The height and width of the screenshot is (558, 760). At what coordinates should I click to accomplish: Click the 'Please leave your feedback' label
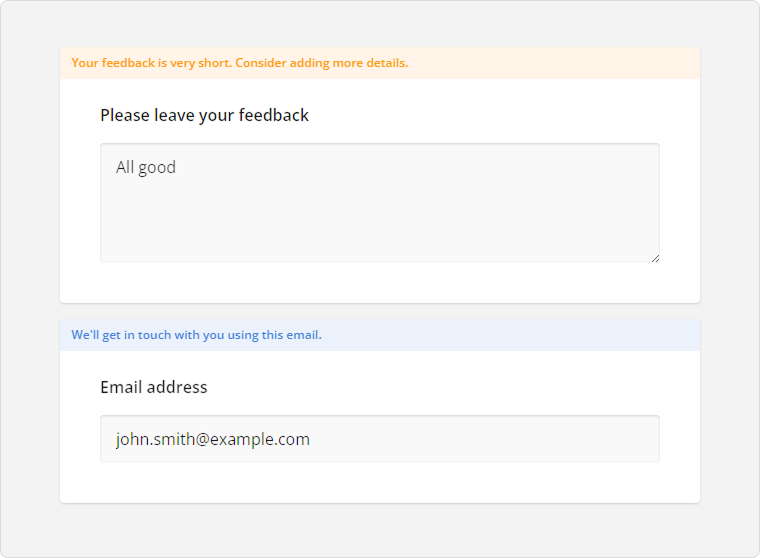click(204, 115)
